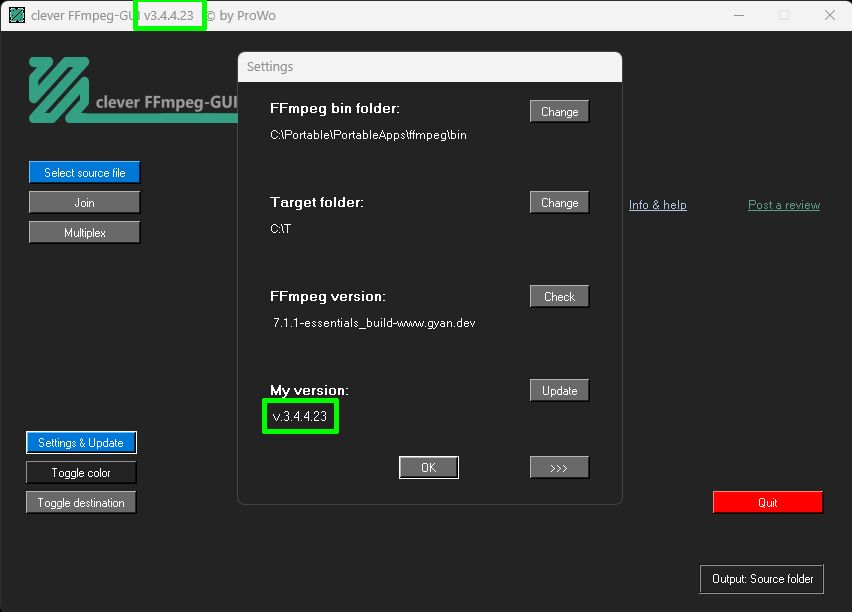Click the Select source file button
Viewport: 852px width, 612px height.
tap(84, 172)
